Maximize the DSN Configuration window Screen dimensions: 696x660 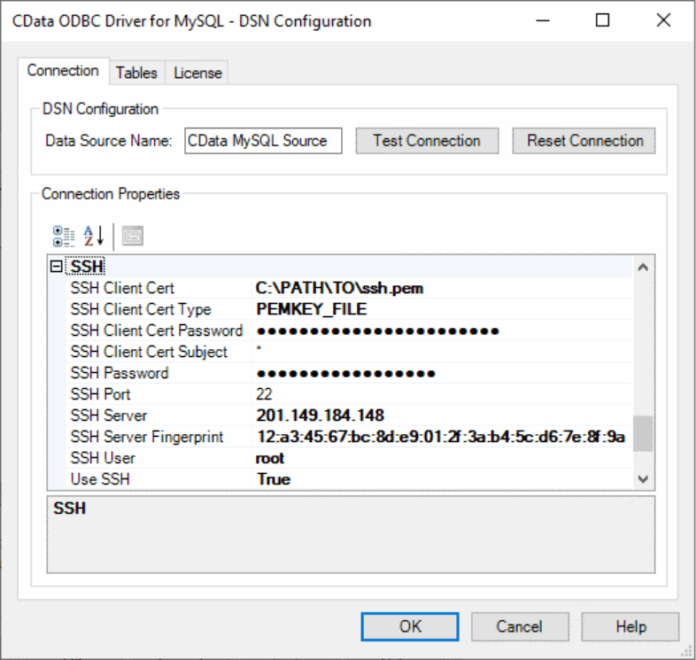(602, 20)
